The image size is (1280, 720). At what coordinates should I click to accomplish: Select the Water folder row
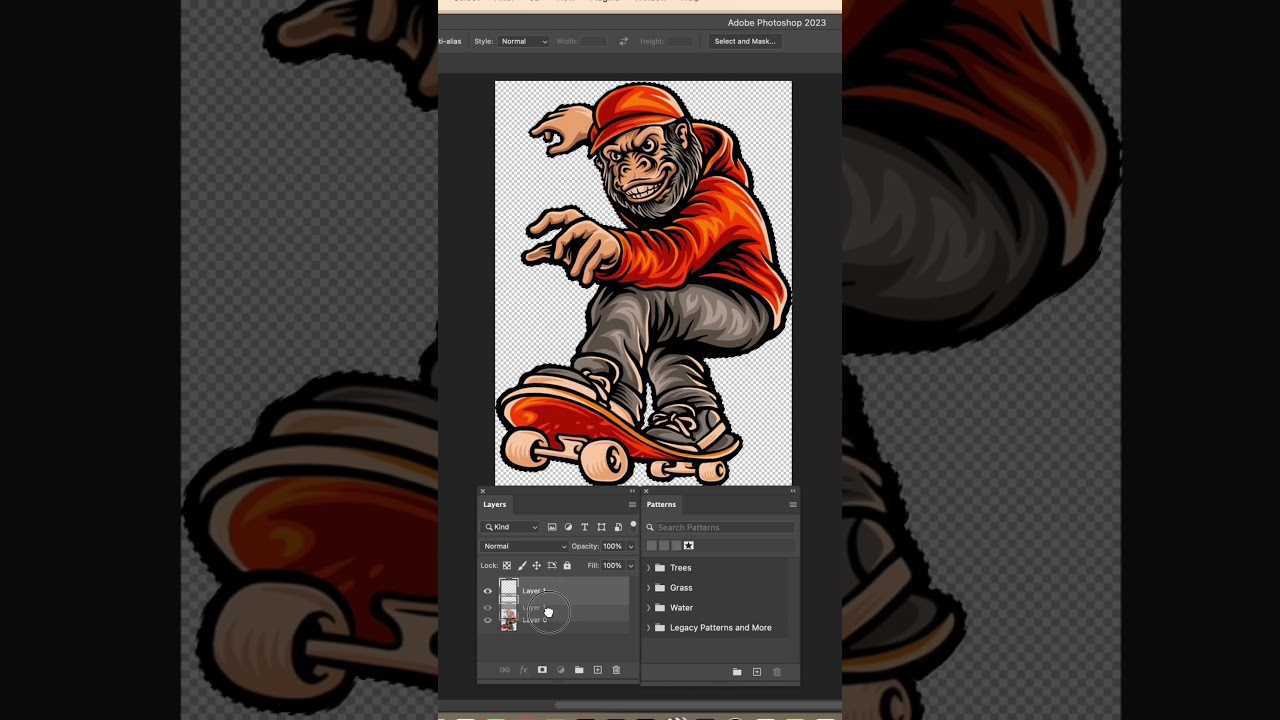coord(715,608)
